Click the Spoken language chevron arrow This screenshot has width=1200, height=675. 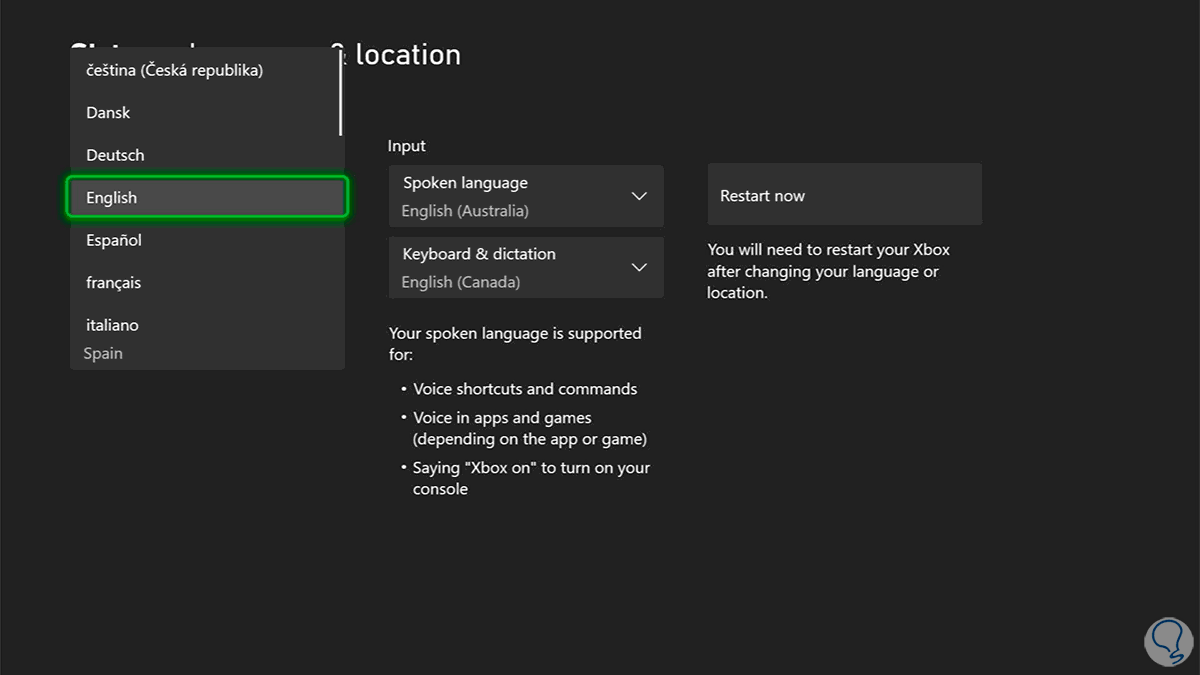tap(640, 196)
